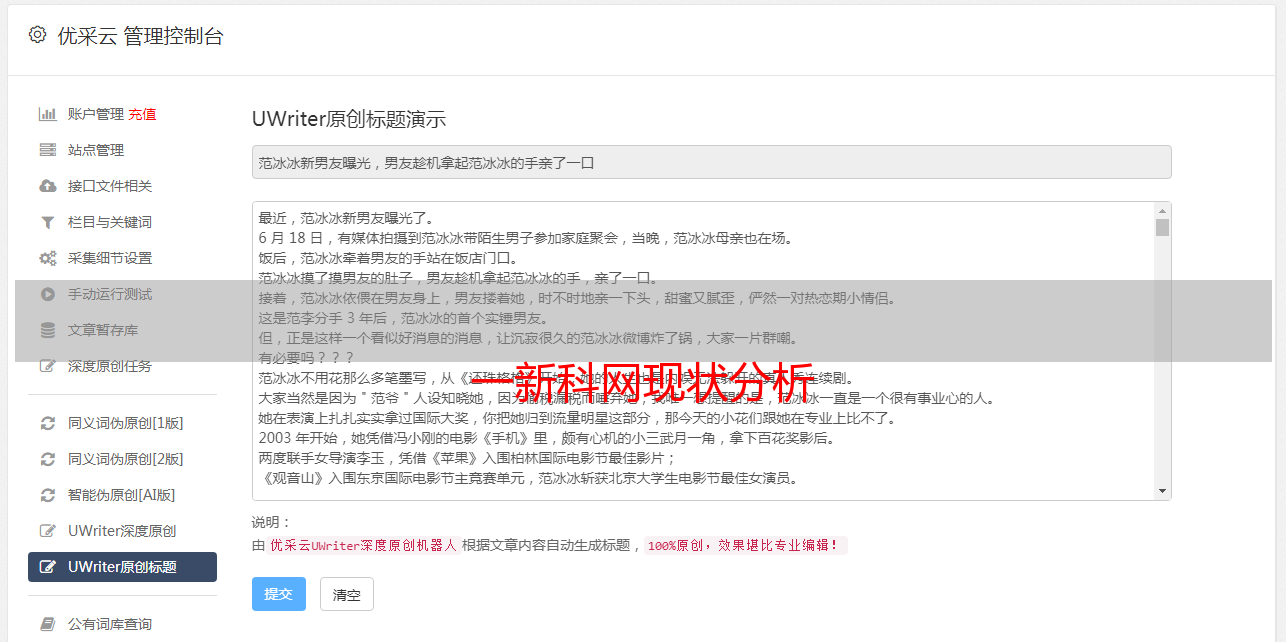Select the active UWriter原创标题 item
The width and height of the screenshot is (1286, 642).
122,567
